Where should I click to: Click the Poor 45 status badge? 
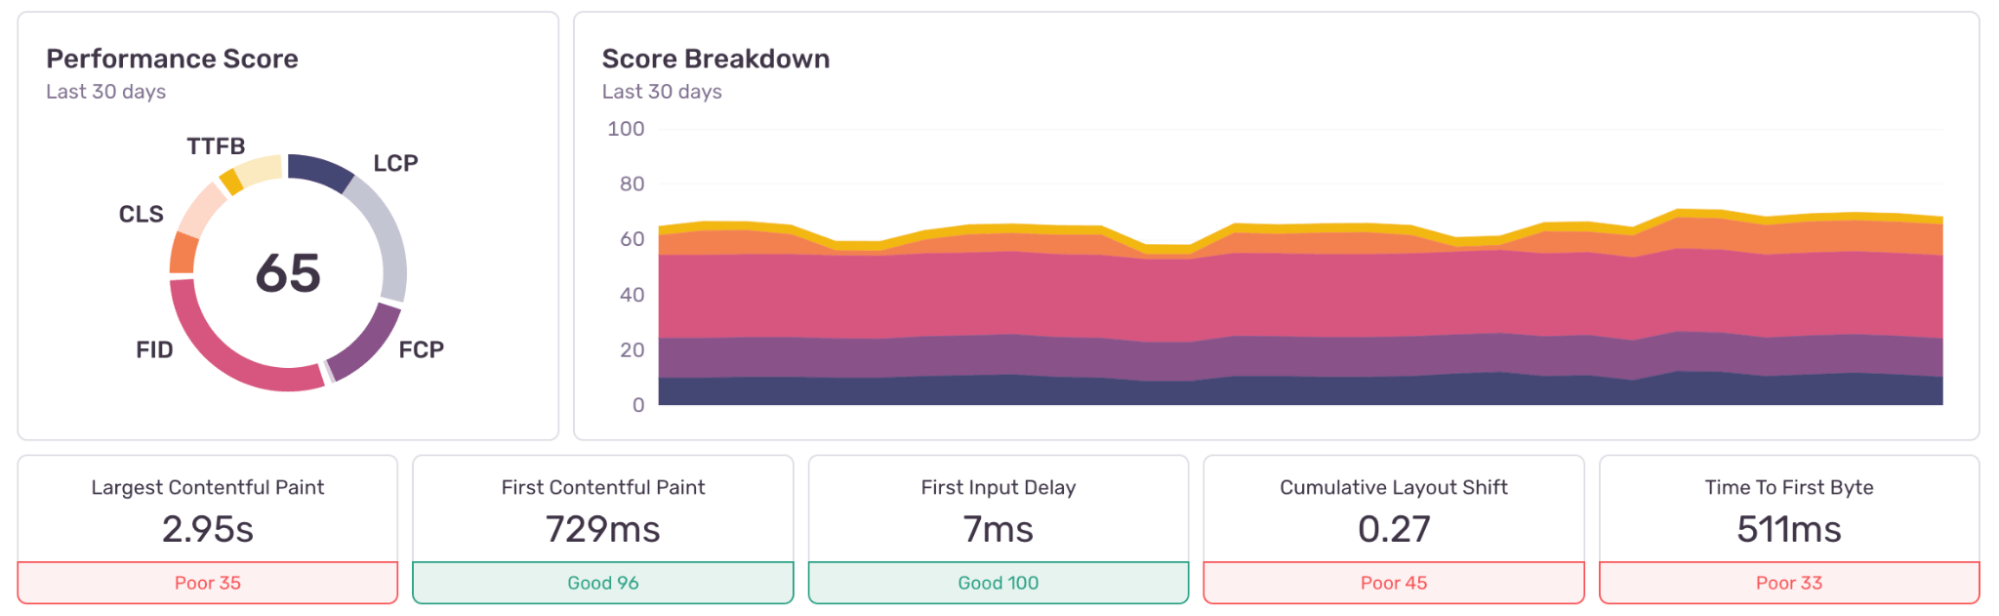coord(1394,583)
